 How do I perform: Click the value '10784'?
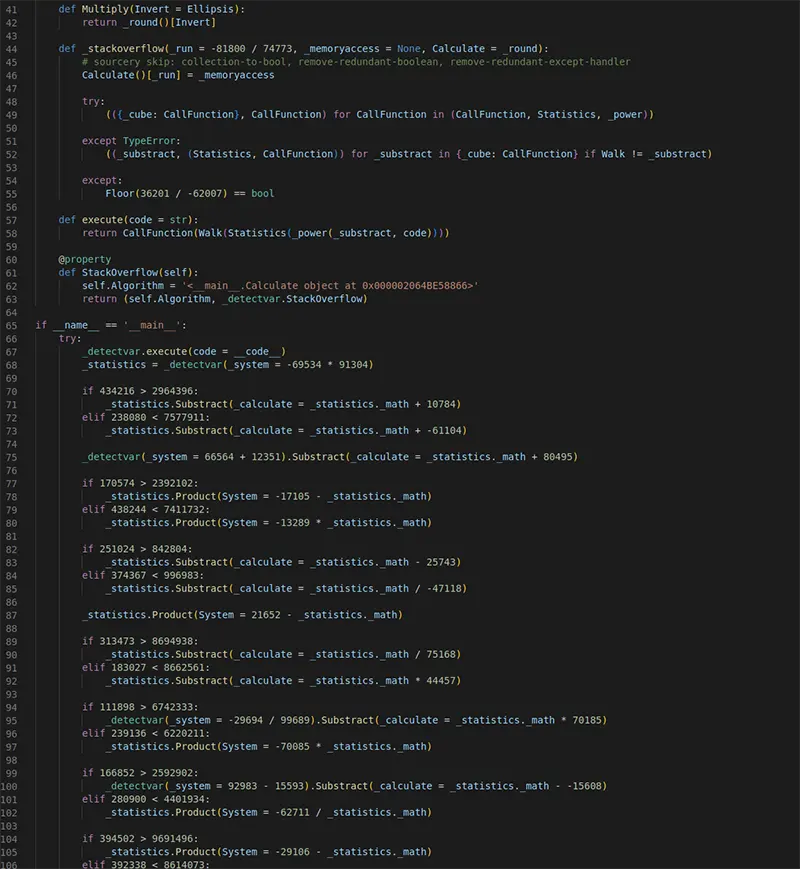(x=441, y=405)
